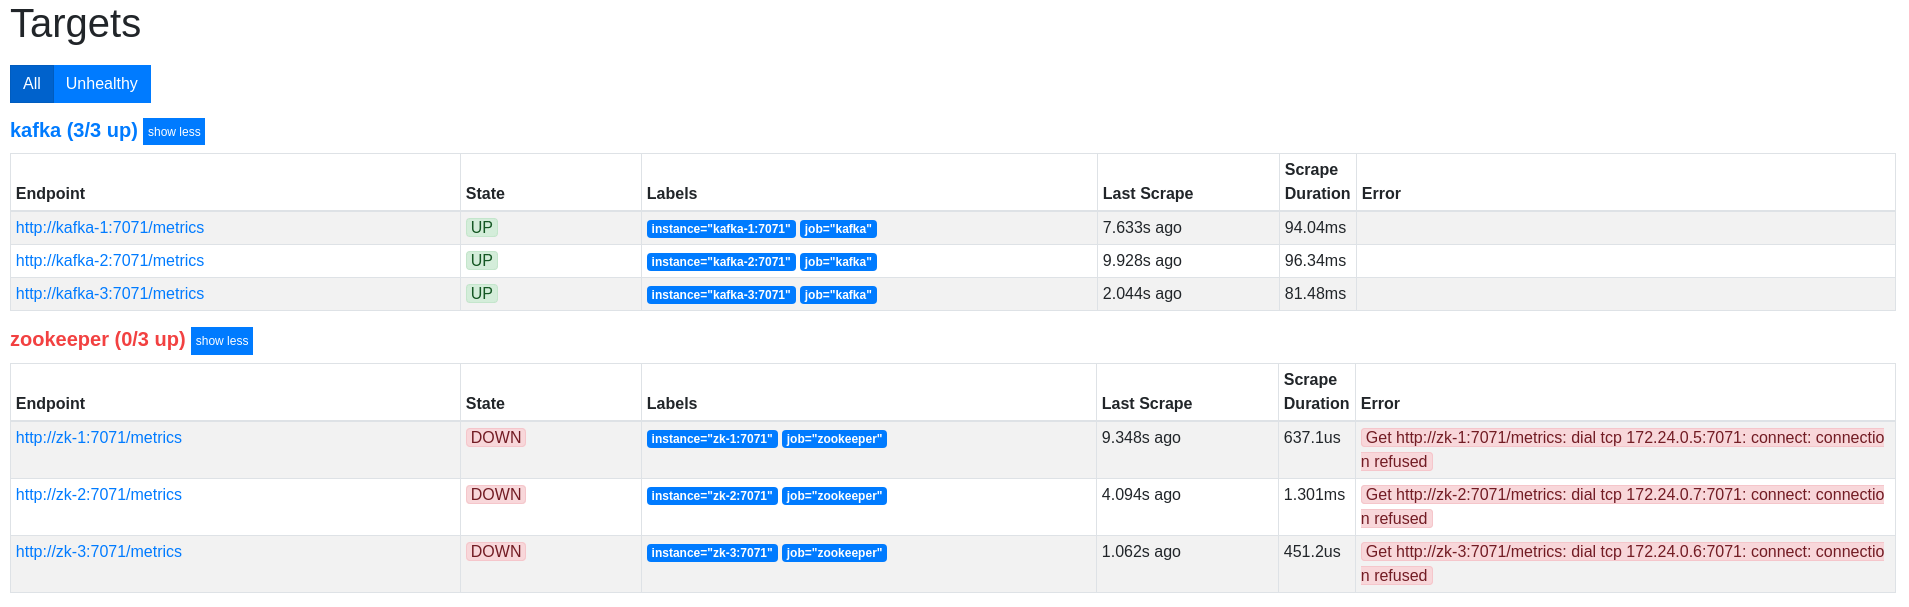
Task: Click the zk-2 connection refused error message
Action: [1623, 507]
